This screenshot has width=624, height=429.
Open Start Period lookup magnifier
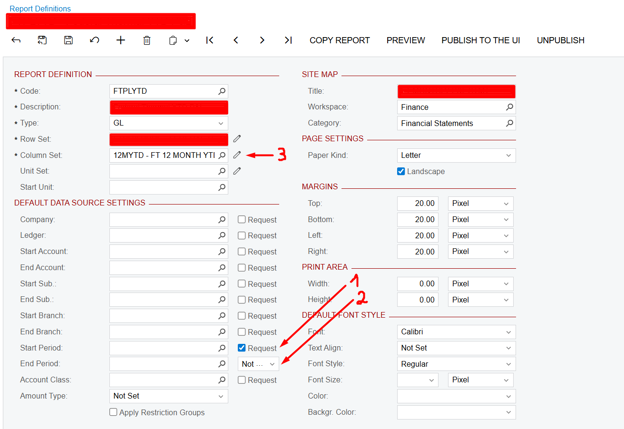222,348
